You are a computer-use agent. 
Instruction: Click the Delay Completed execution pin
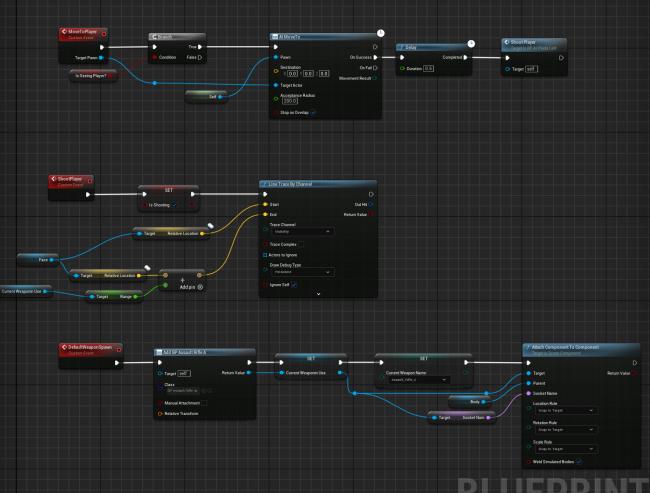(466, 57)
